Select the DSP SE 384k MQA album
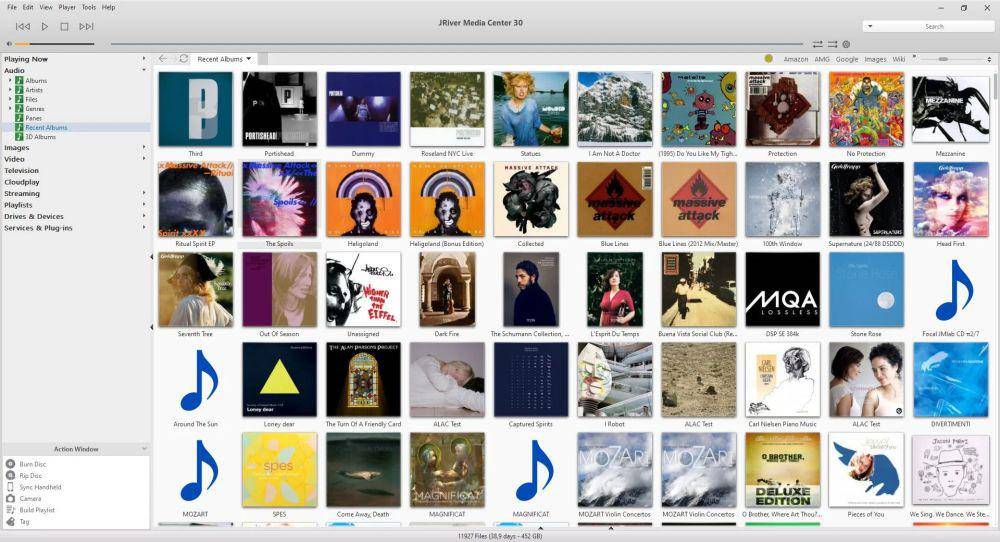Image resolution: width=1000 pixels, height=542 pixels. (783, 289)
